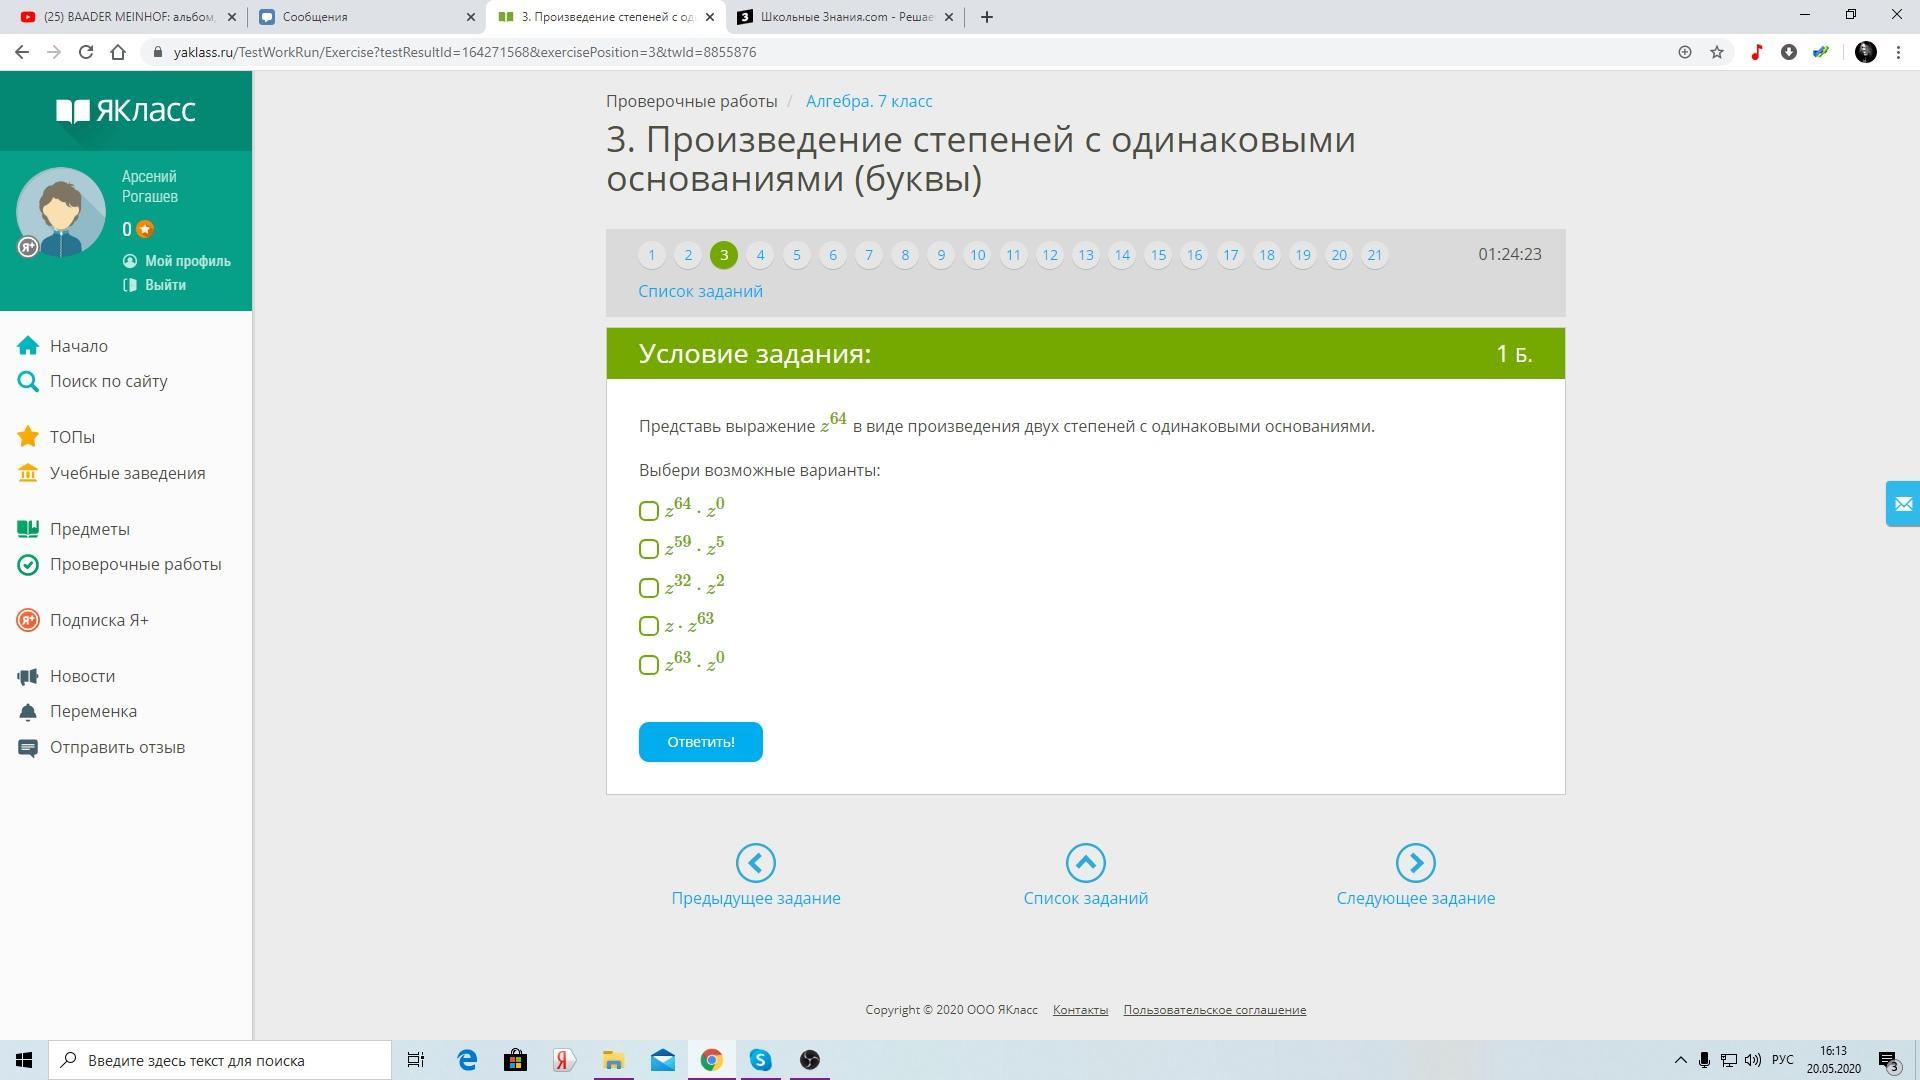Check the z^59 · z^5 option
This screenshot has width=1920, height=1080.
click(x=649, y=549)
